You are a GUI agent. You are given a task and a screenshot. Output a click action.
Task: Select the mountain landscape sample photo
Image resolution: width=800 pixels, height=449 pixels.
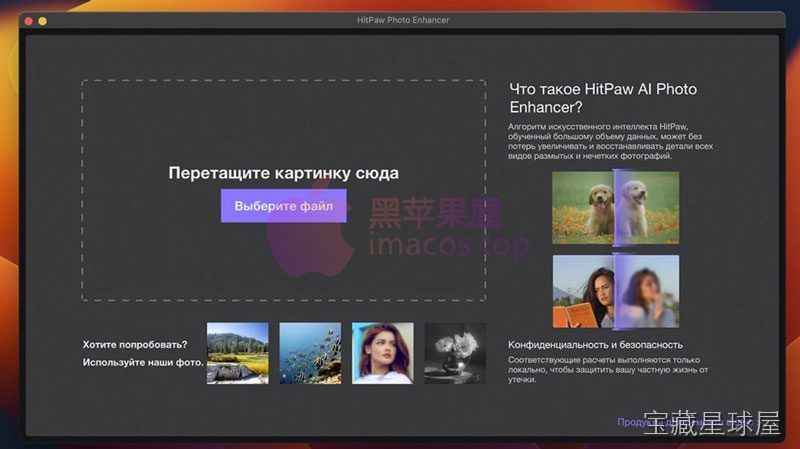tap(238, 353)
